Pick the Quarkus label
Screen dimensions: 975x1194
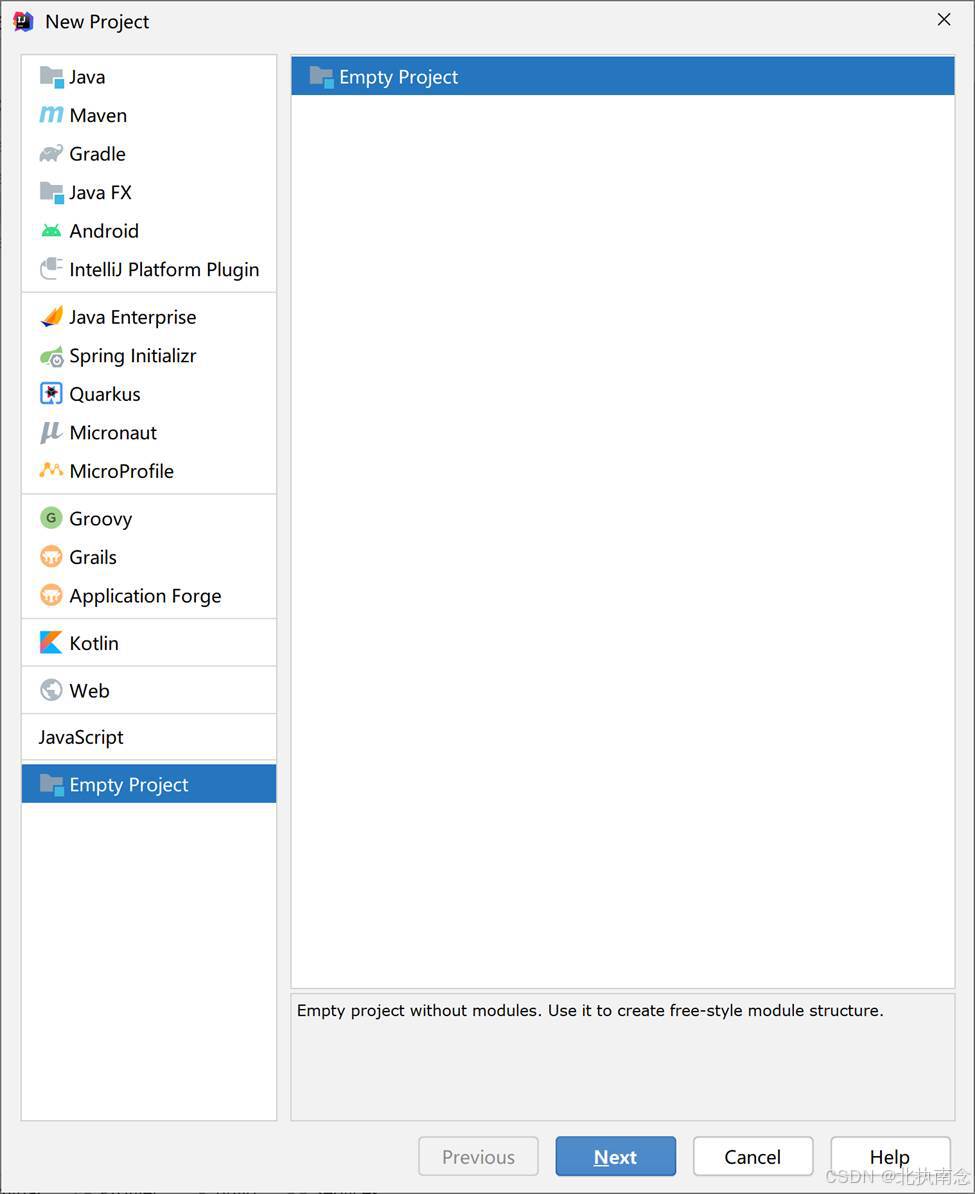coord(105,394)
